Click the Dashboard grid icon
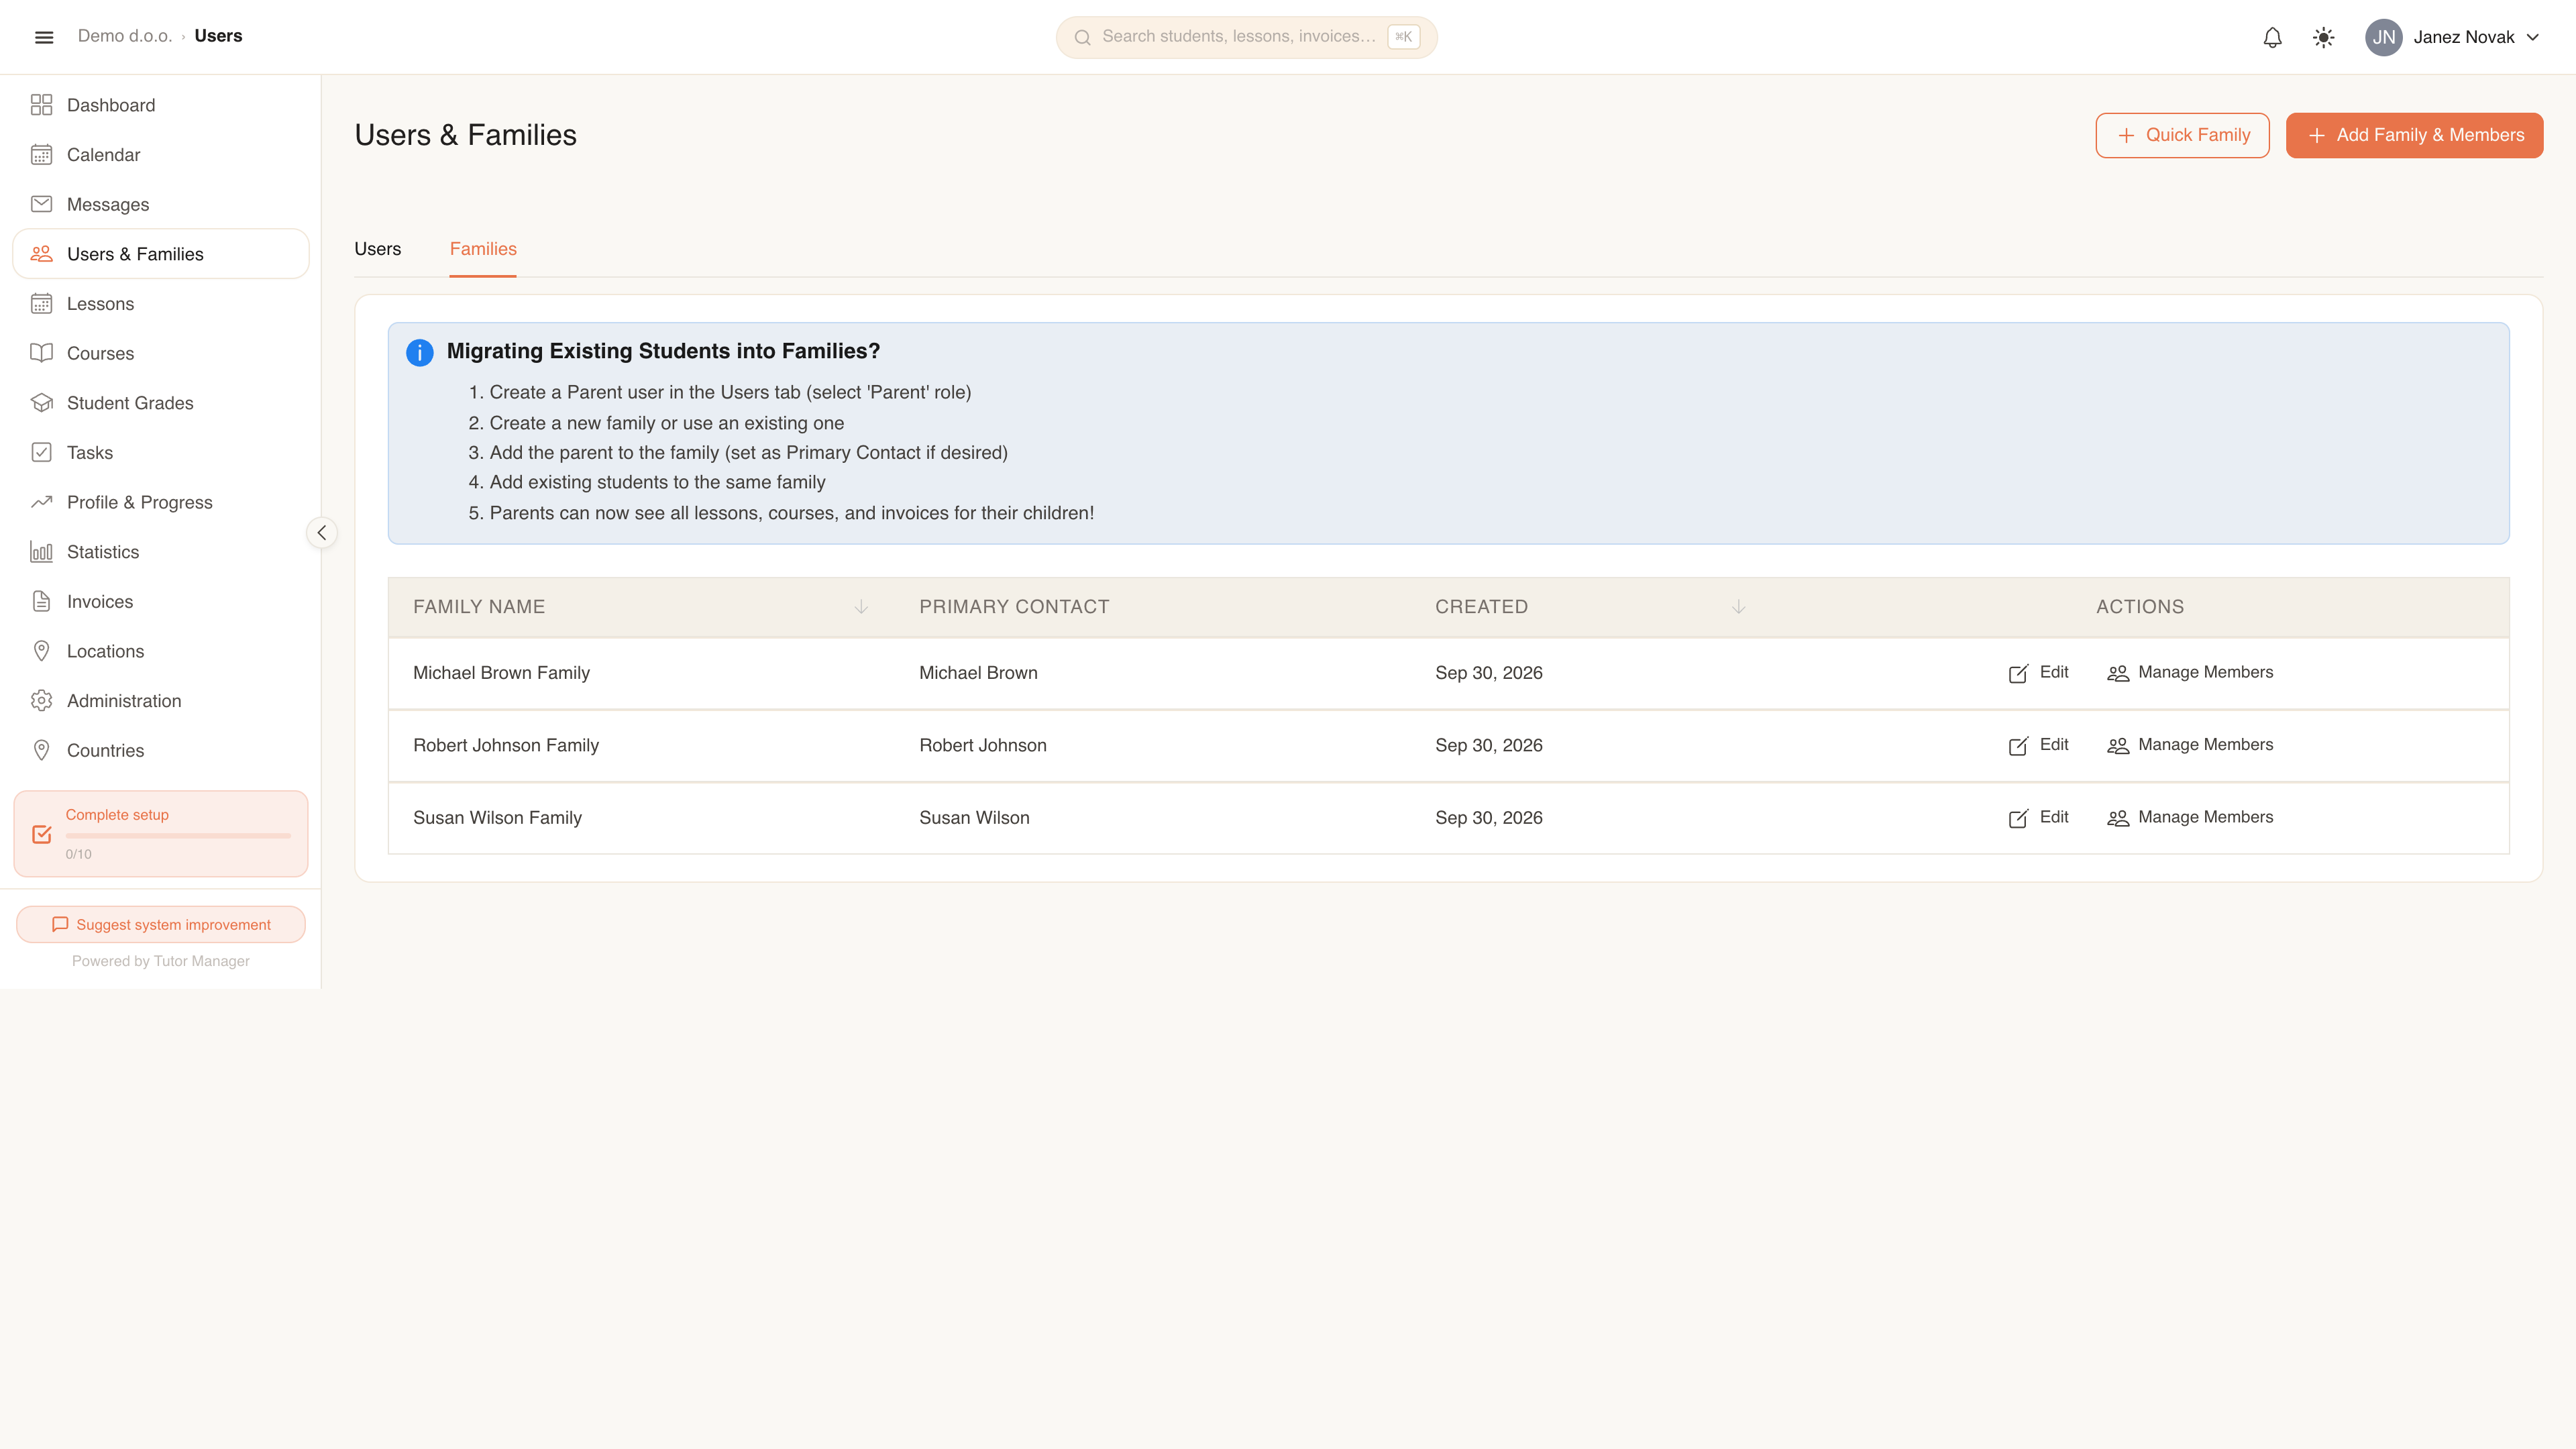 pyautogui.click(x=41, y=105)
